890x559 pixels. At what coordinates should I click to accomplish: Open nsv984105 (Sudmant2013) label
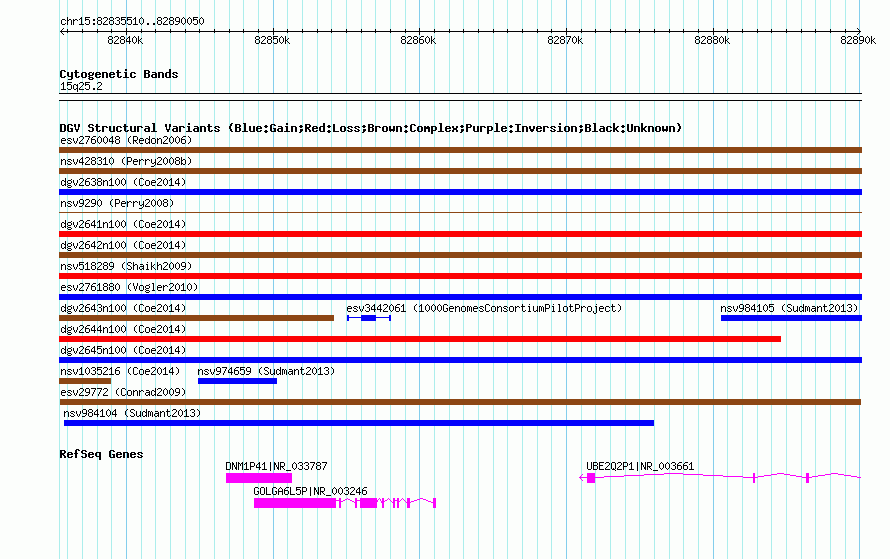[x=789, y=308]
